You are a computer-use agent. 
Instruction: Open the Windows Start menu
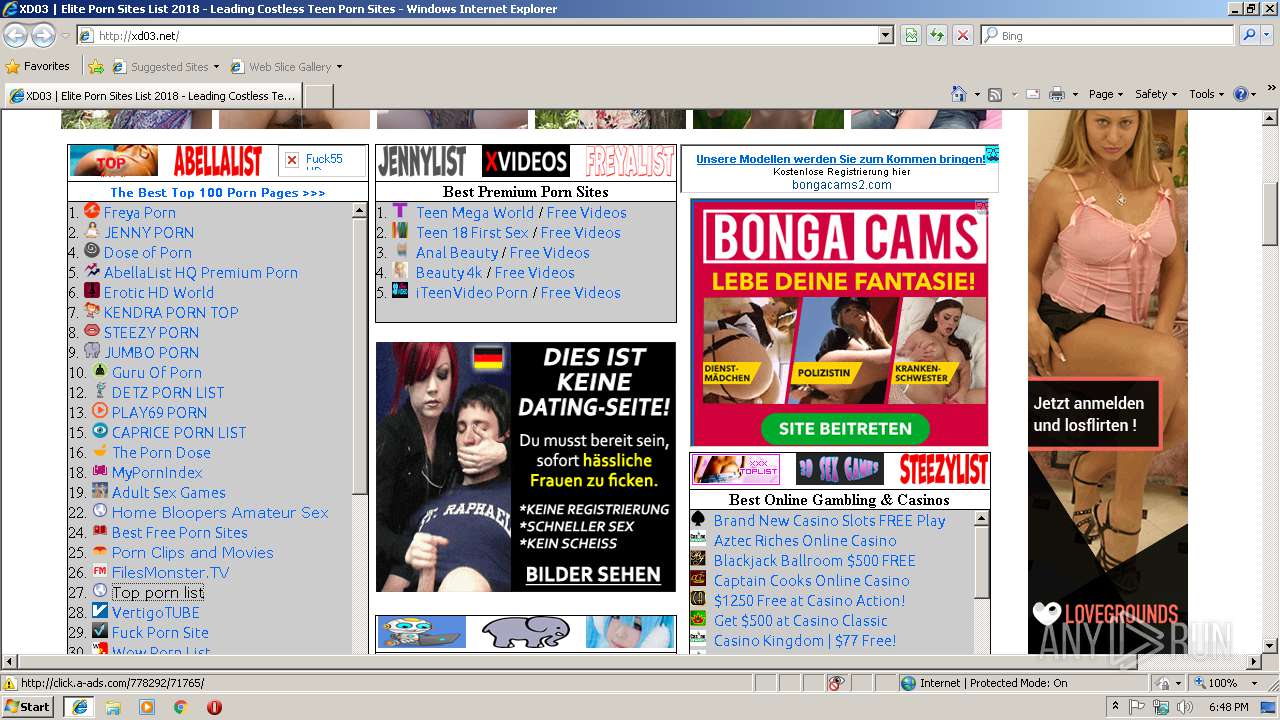point(28,706)
